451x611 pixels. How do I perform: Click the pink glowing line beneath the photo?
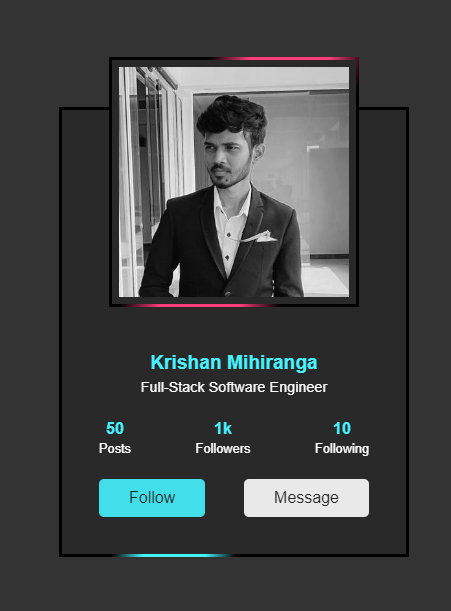point(199,306)
